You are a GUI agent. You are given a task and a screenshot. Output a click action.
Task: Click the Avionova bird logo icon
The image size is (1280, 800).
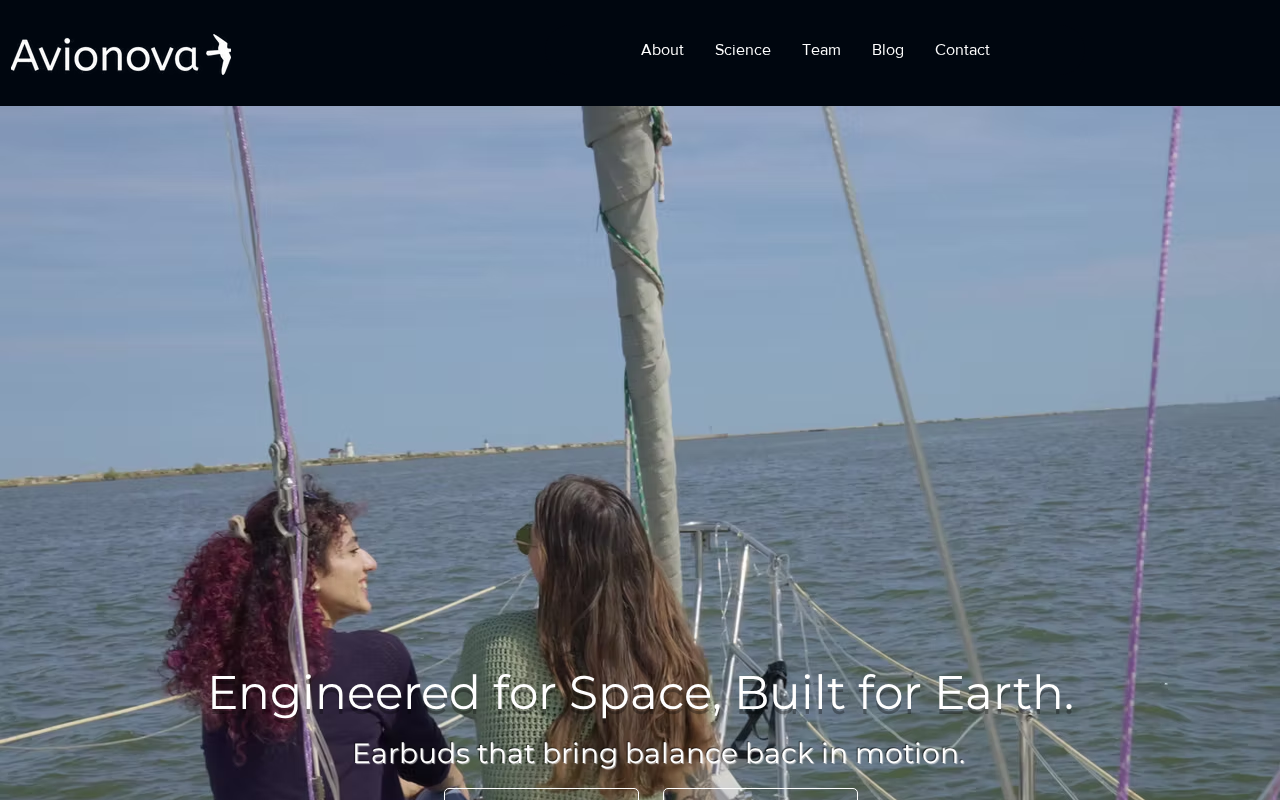[x=219, y=54]
